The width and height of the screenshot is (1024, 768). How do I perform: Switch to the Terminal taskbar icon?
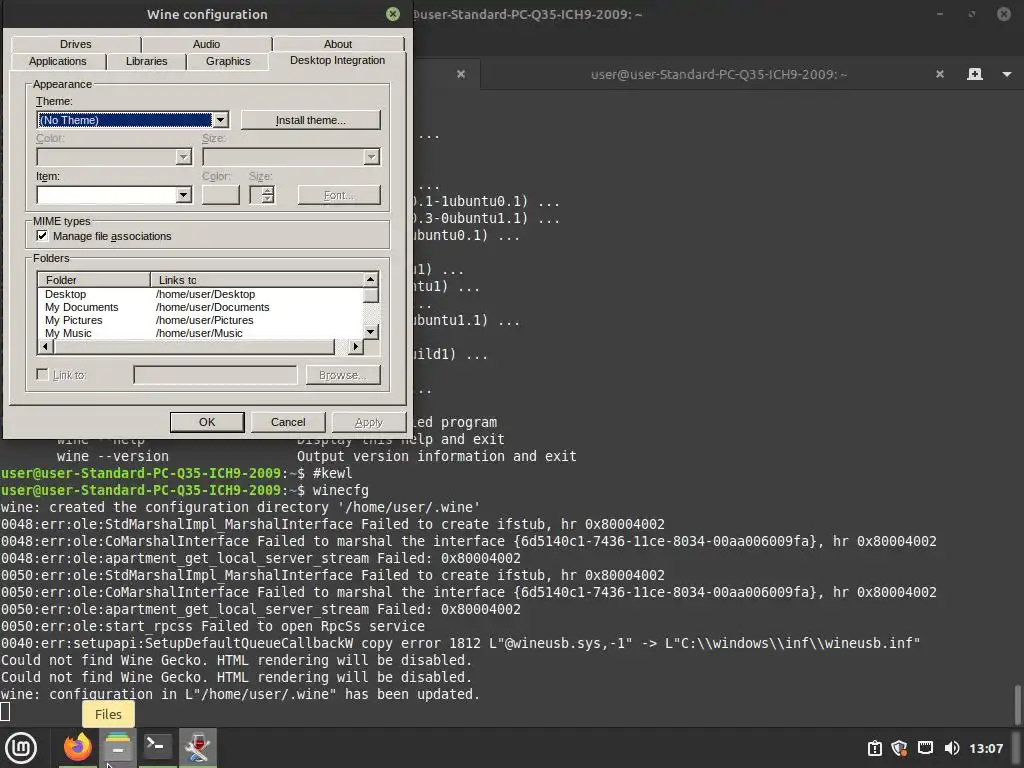click(x=157, y=747)
